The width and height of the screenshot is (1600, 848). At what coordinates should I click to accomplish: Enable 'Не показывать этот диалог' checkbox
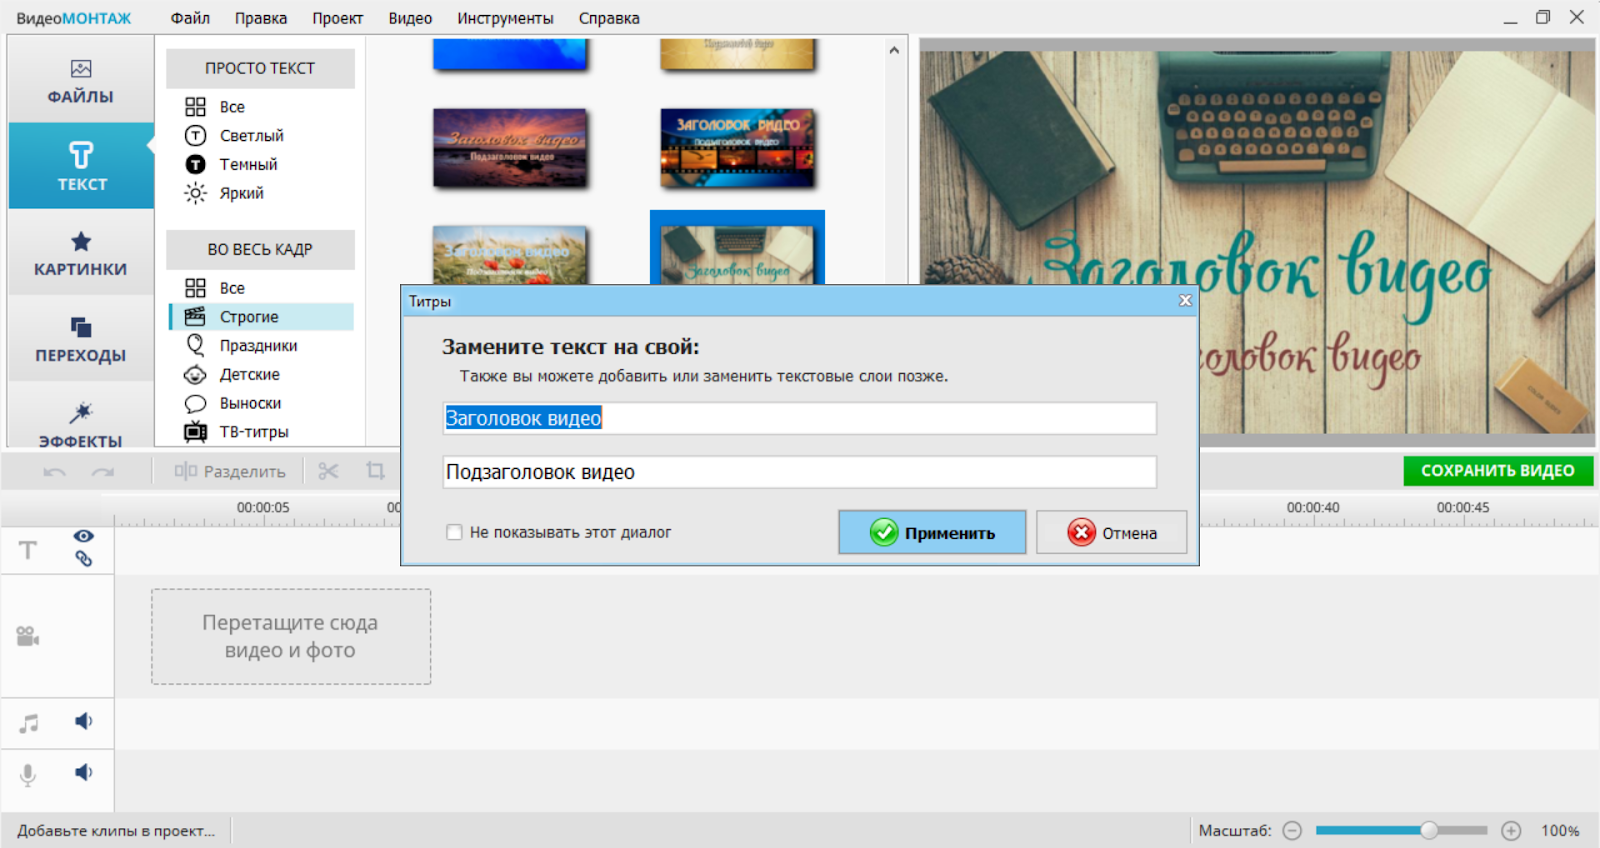point(455,533)
